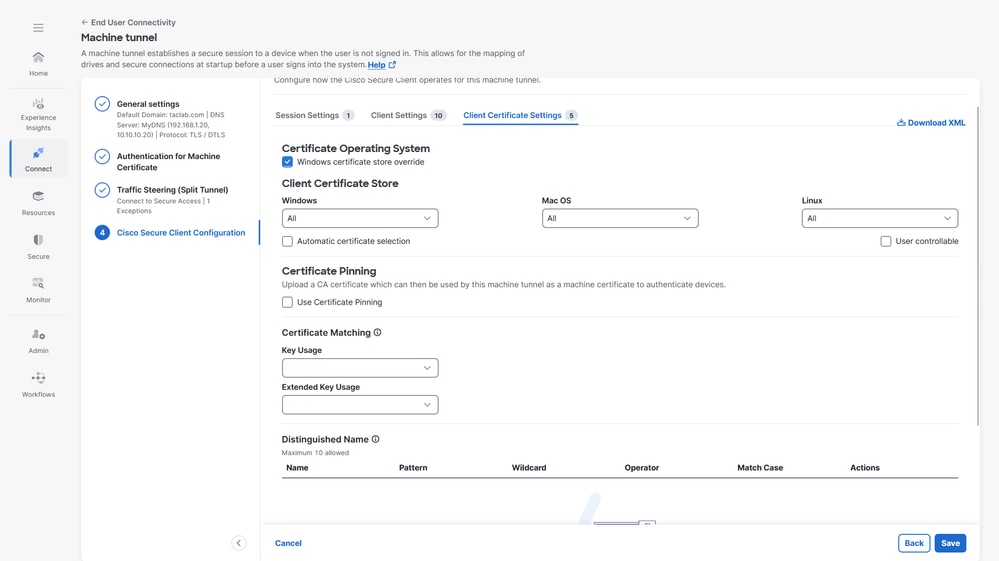Click the Operator column header
999x561 pixels.
click(x=642, y=467)
